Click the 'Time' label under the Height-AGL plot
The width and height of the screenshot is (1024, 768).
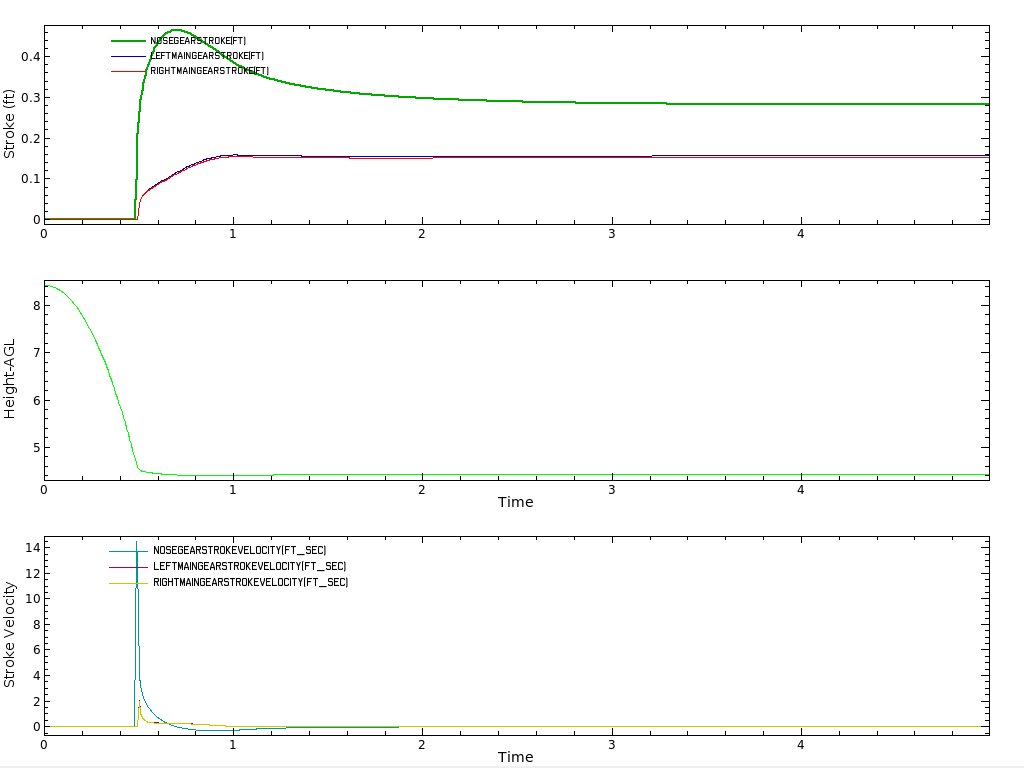[x=515, y=502]
